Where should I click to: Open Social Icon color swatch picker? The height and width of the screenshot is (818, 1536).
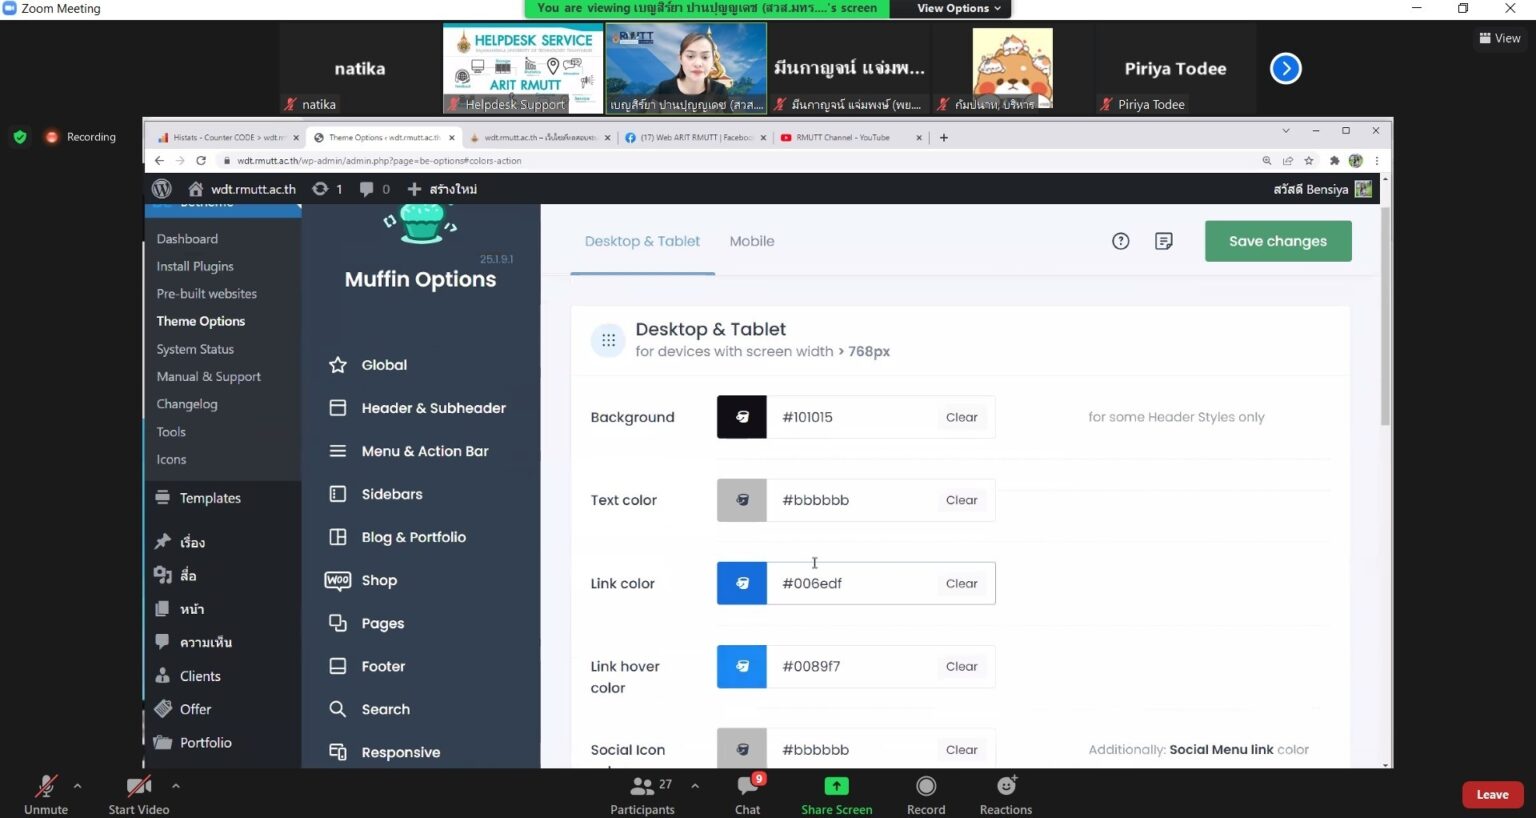pos(742,749)
